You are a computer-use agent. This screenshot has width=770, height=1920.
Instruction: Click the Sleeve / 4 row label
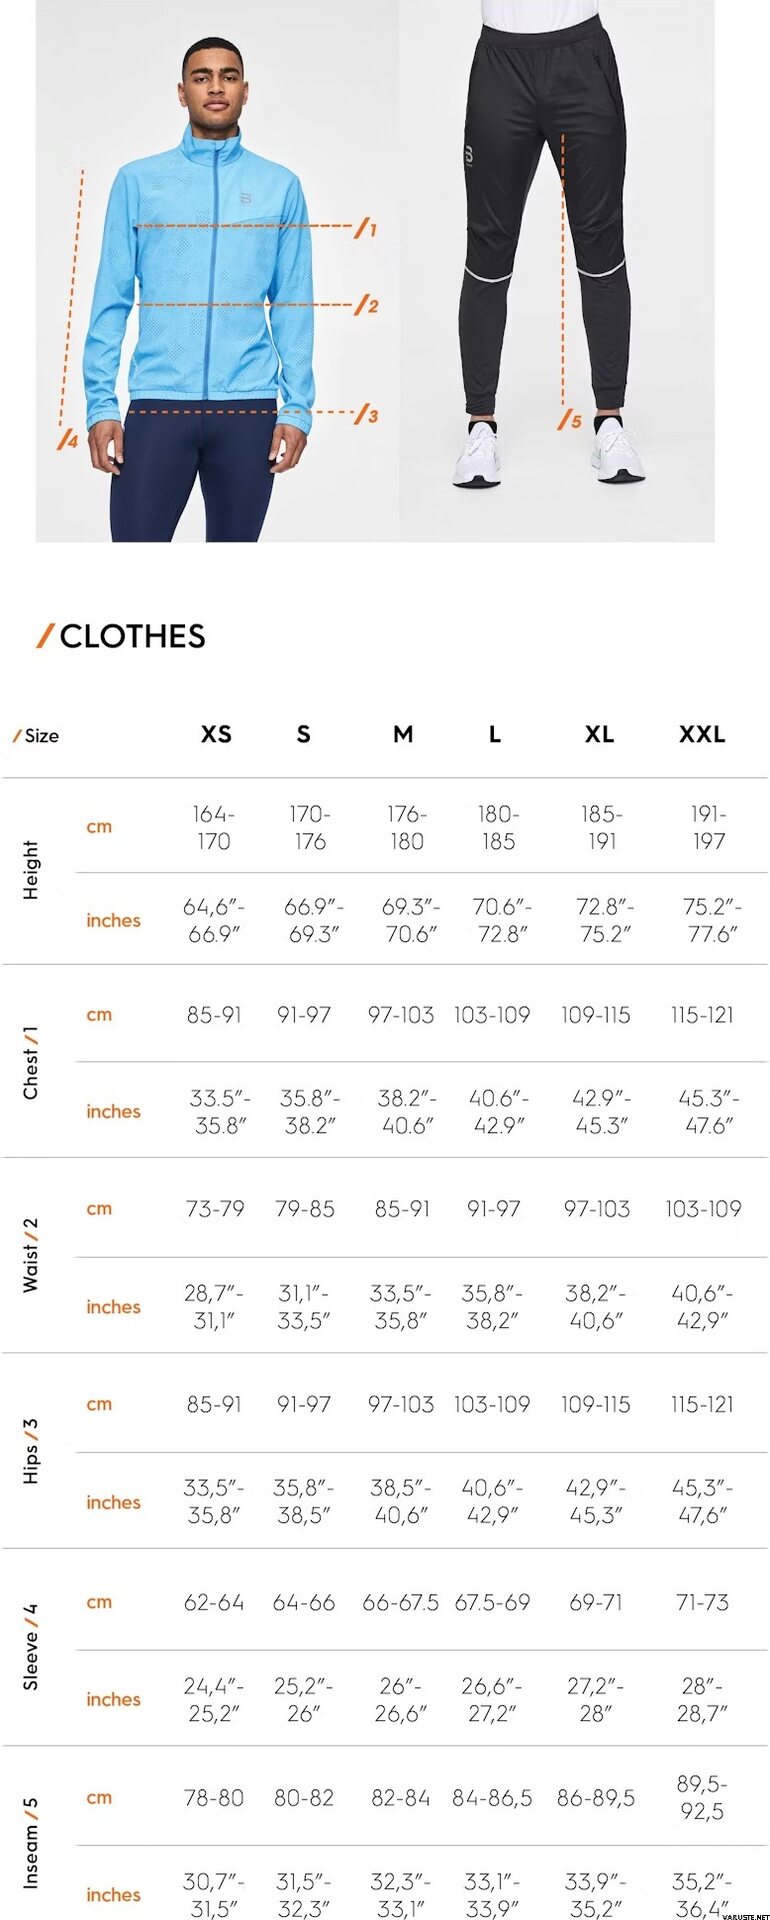tap(31, 1647)
